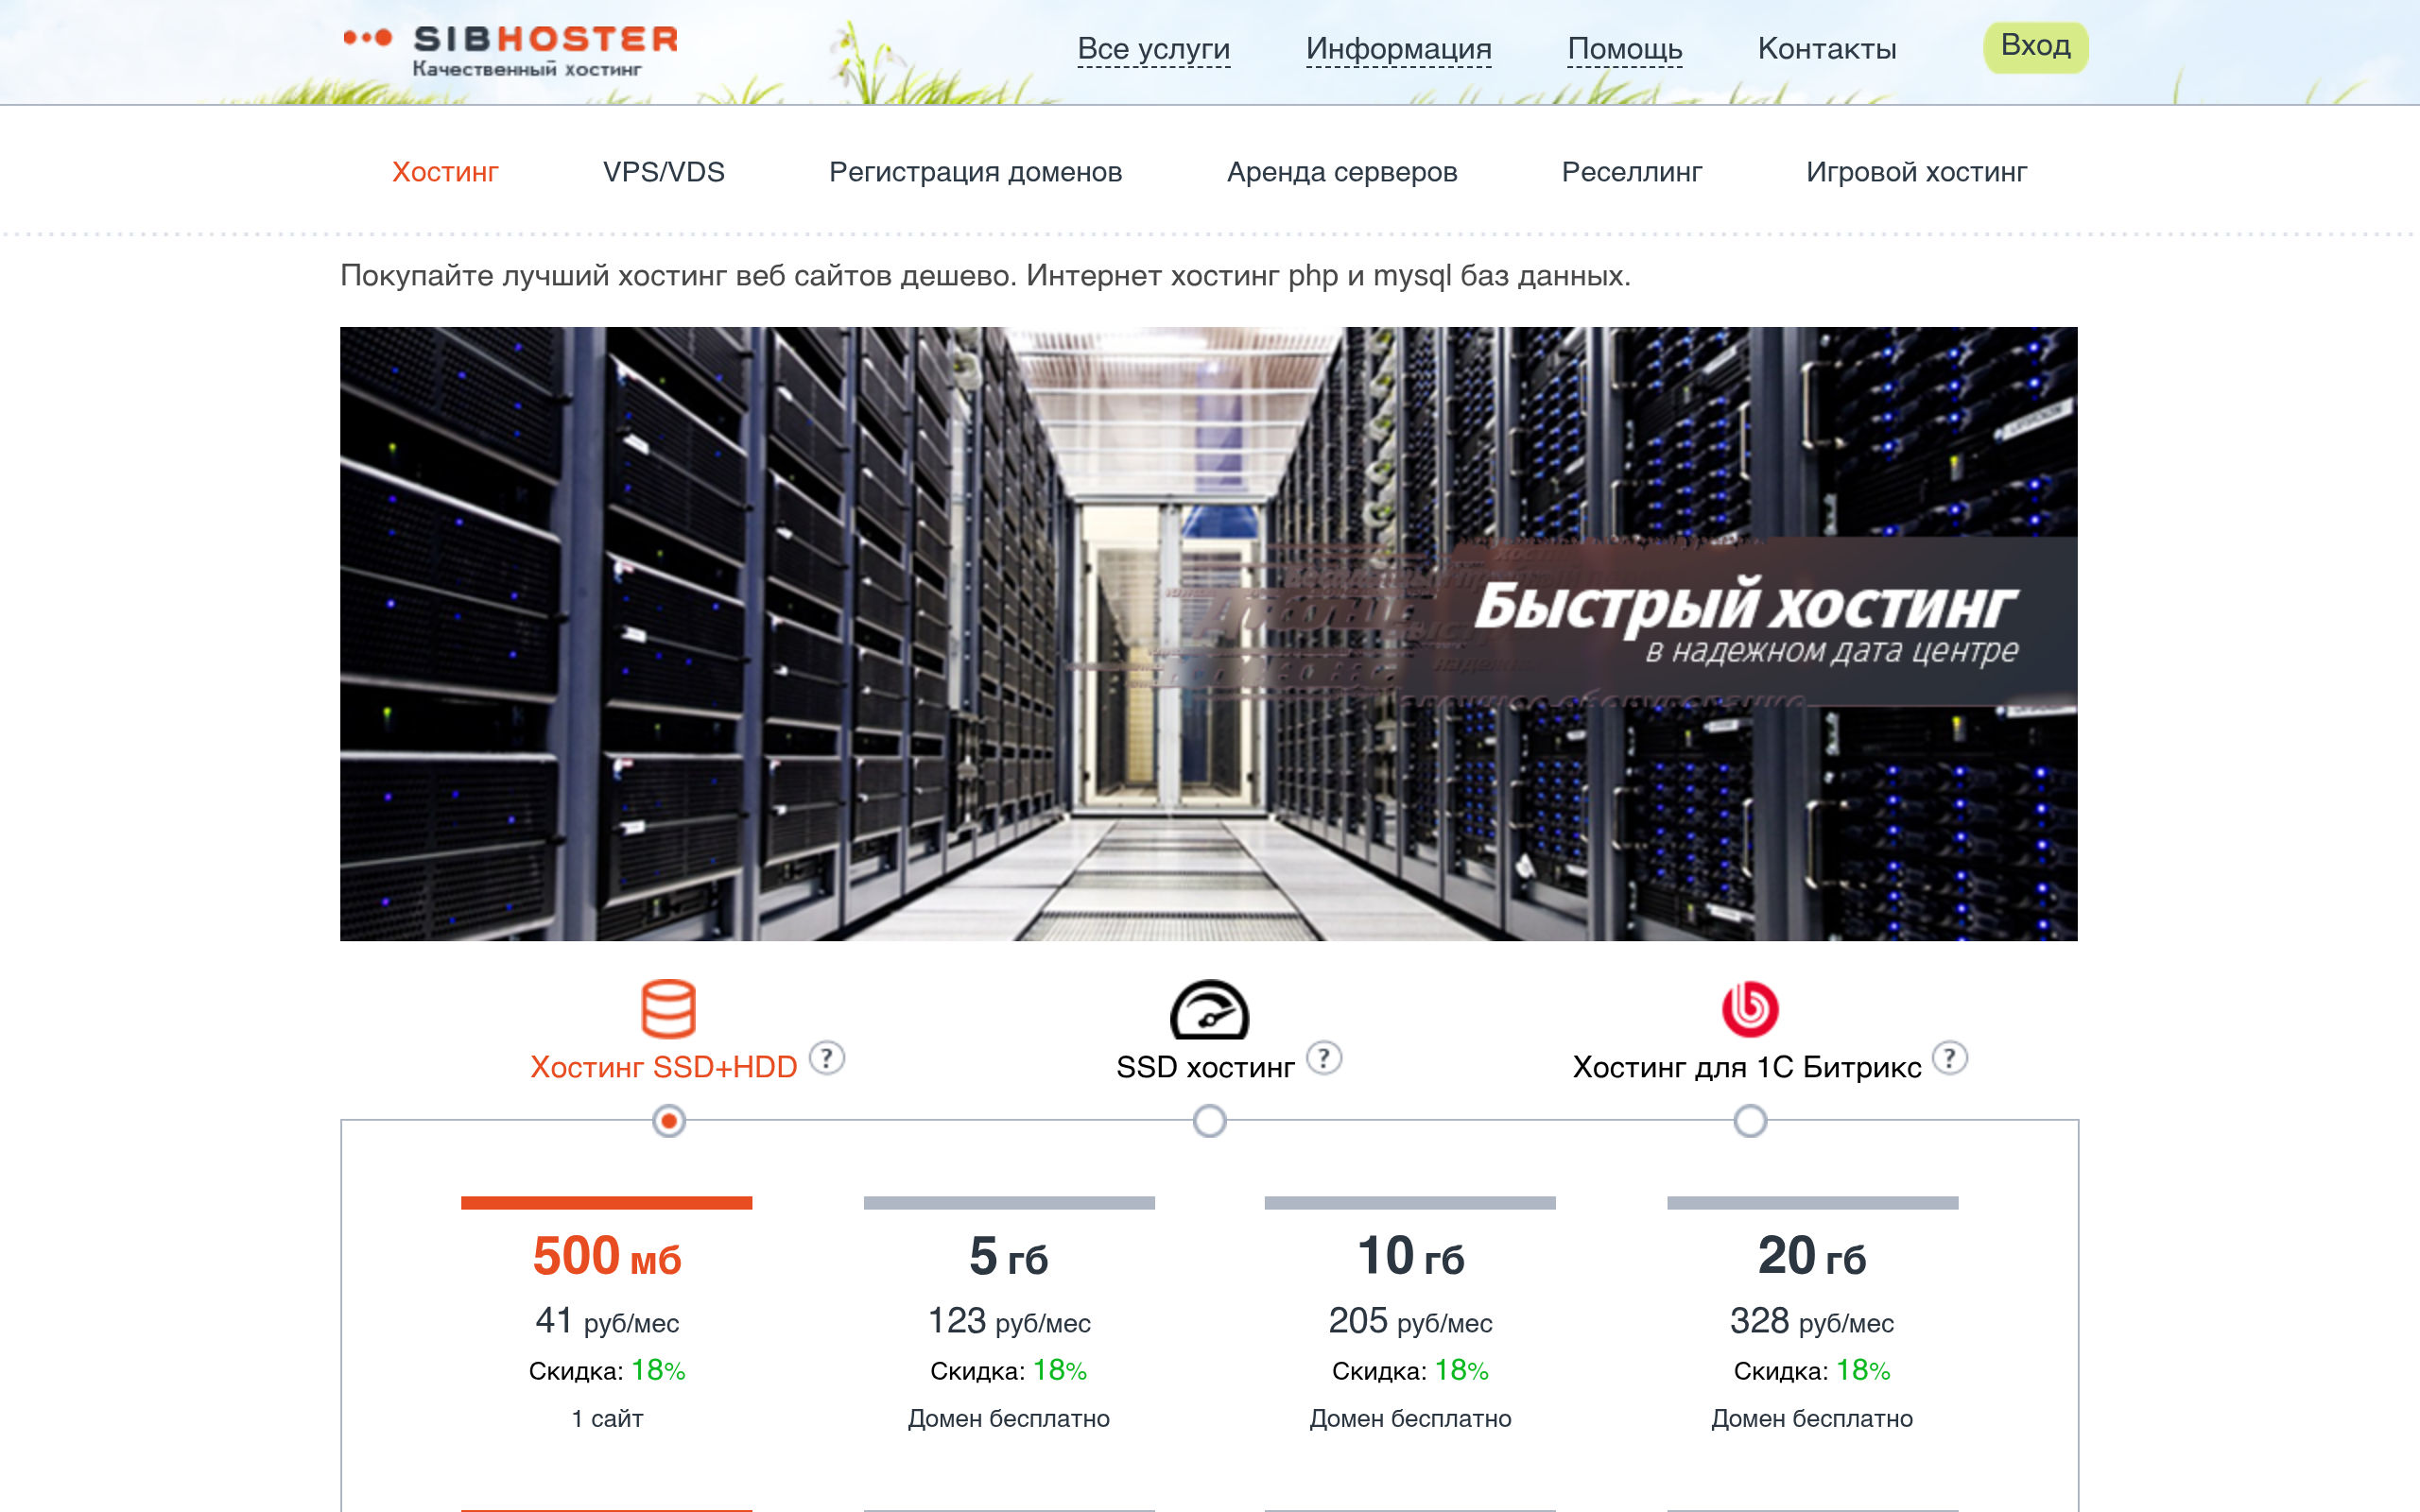Click Домен бесплатно under 20 гб
Viewport: 2420px width, 1512px height.
pos(1812,1418)
